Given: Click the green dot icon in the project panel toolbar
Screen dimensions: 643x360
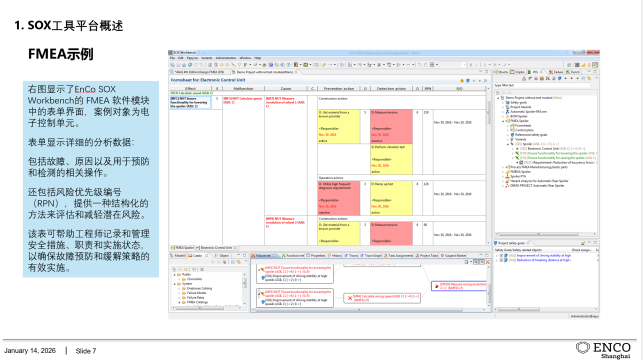Looking at the screenshot, I should [578, 78].
